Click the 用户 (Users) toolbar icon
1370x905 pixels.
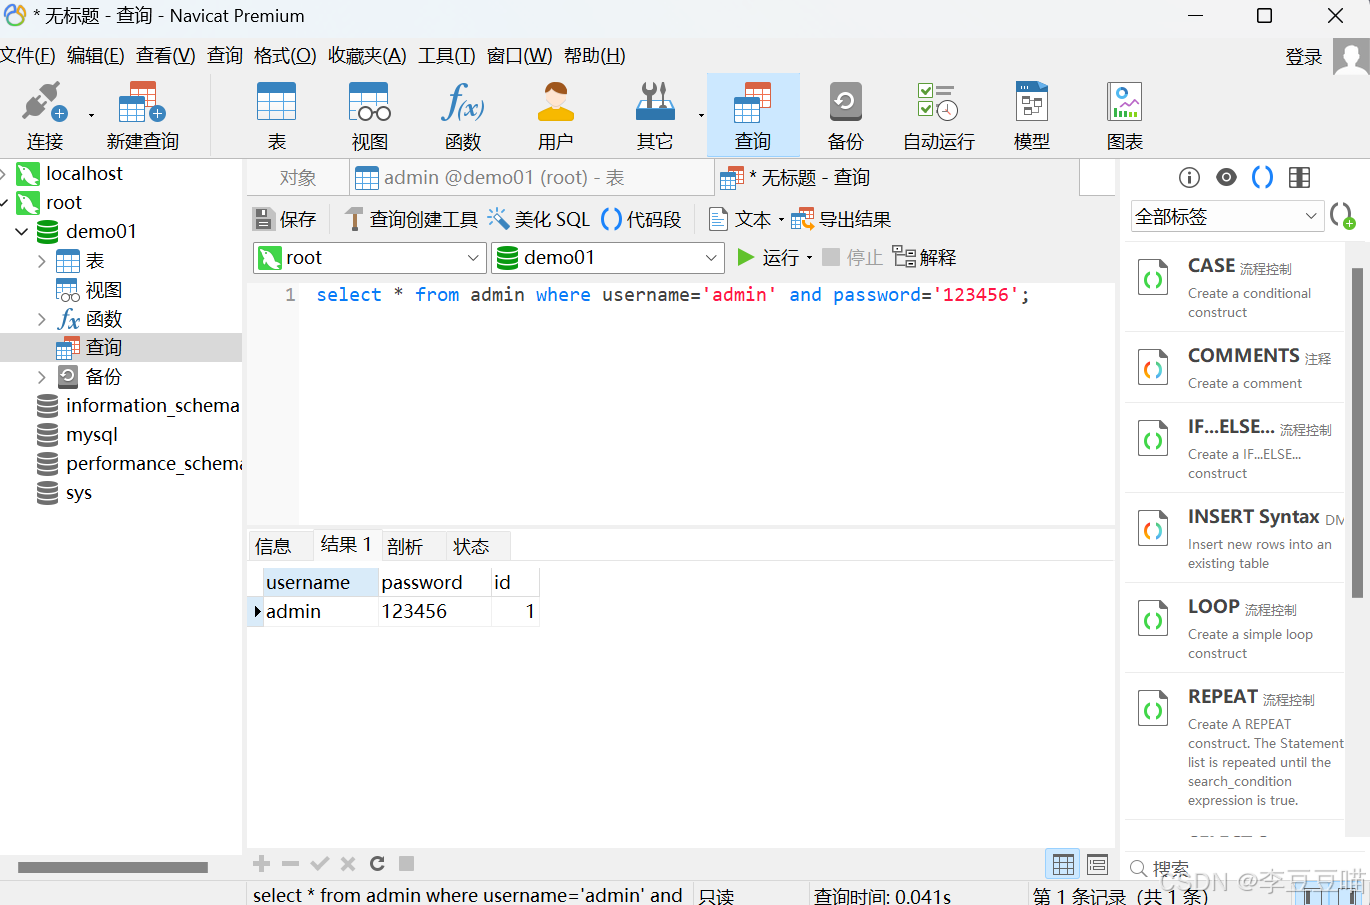pos(555,115)
